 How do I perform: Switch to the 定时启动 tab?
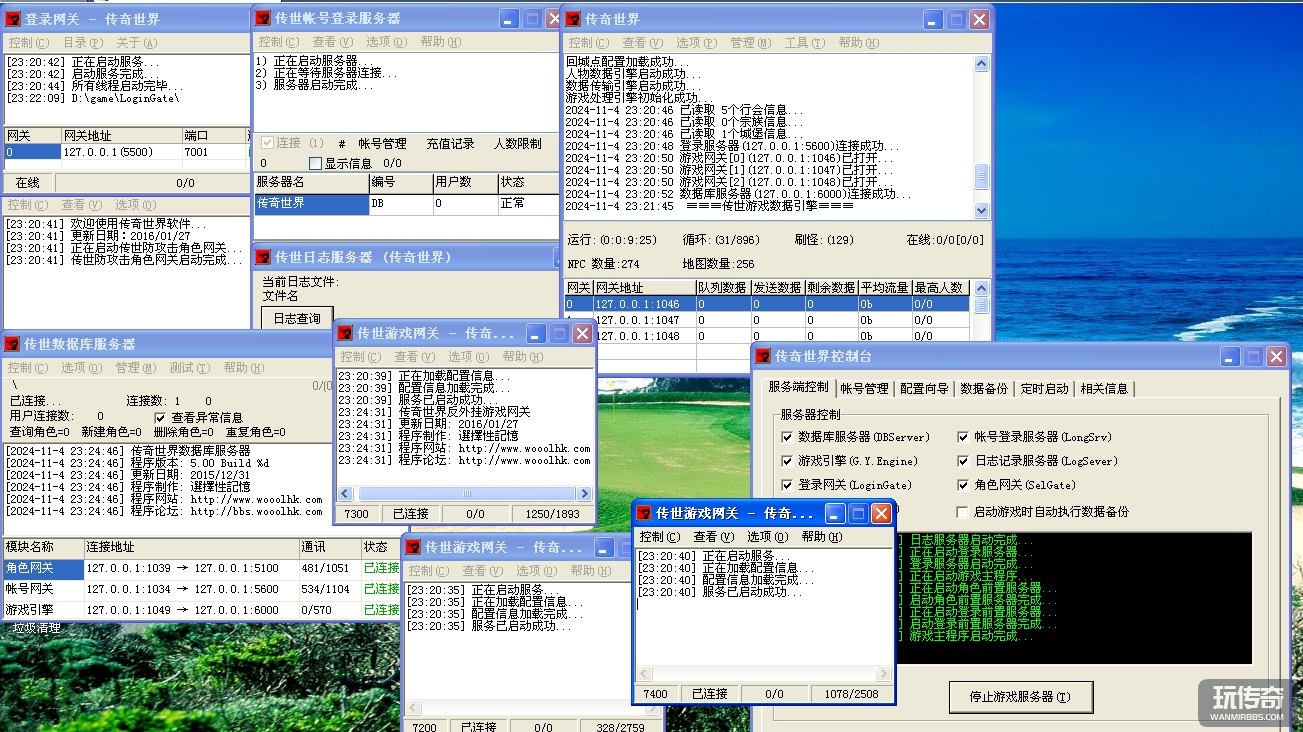click(x=1044, y=389)
